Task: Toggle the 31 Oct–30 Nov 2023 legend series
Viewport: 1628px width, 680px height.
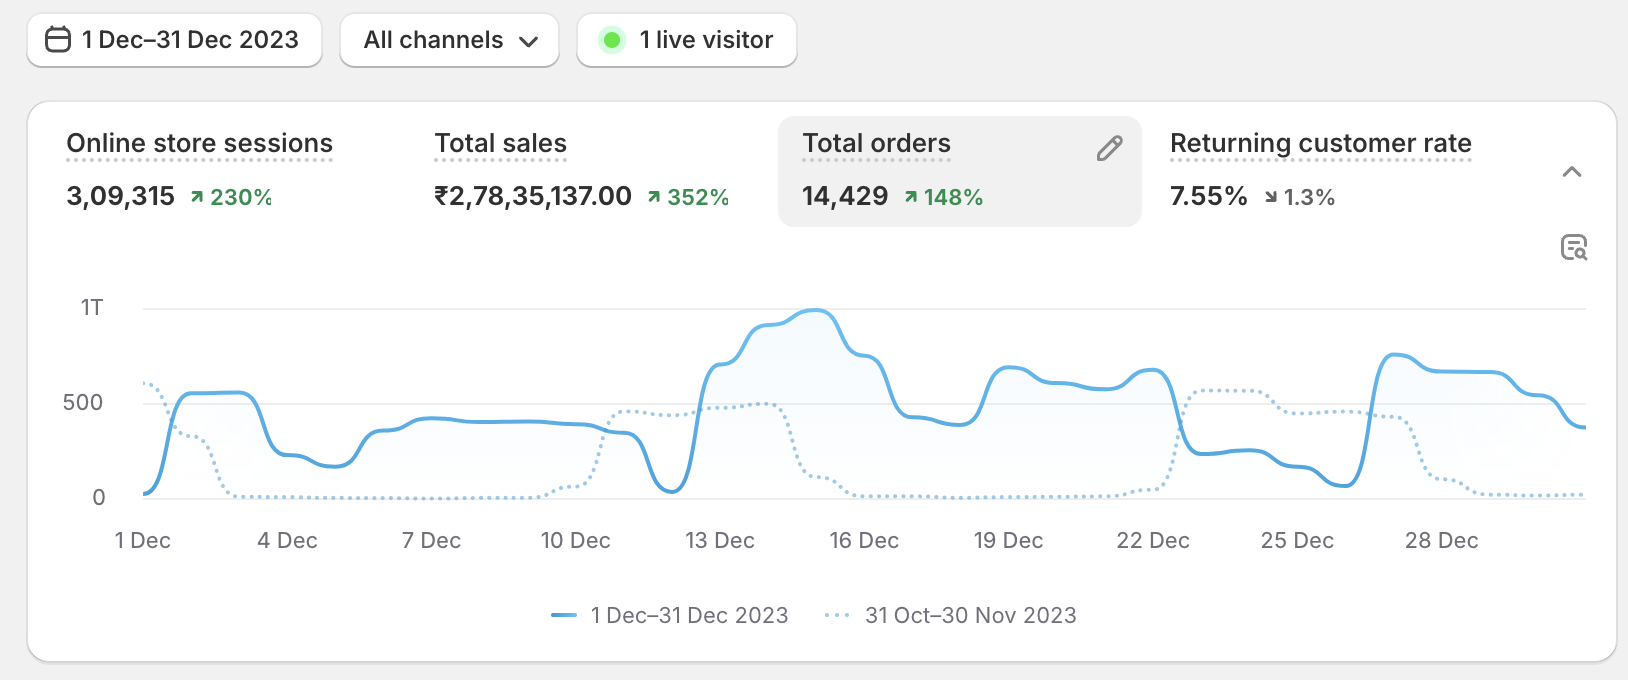Action: (x=951, y=615)
